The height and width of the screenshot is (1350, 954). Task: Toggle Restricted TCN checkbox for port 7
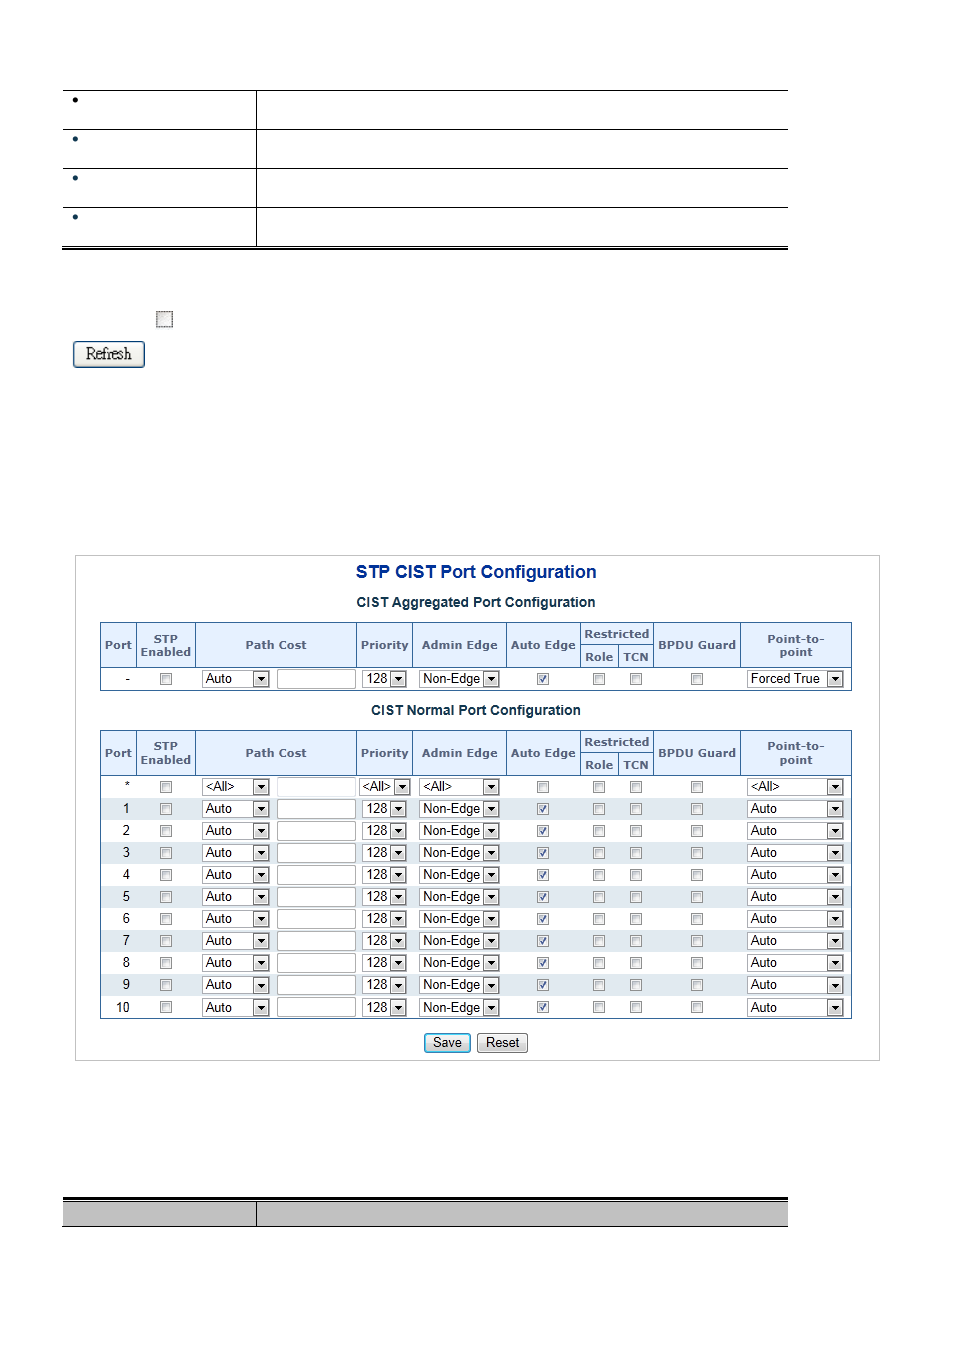point(636,941)
